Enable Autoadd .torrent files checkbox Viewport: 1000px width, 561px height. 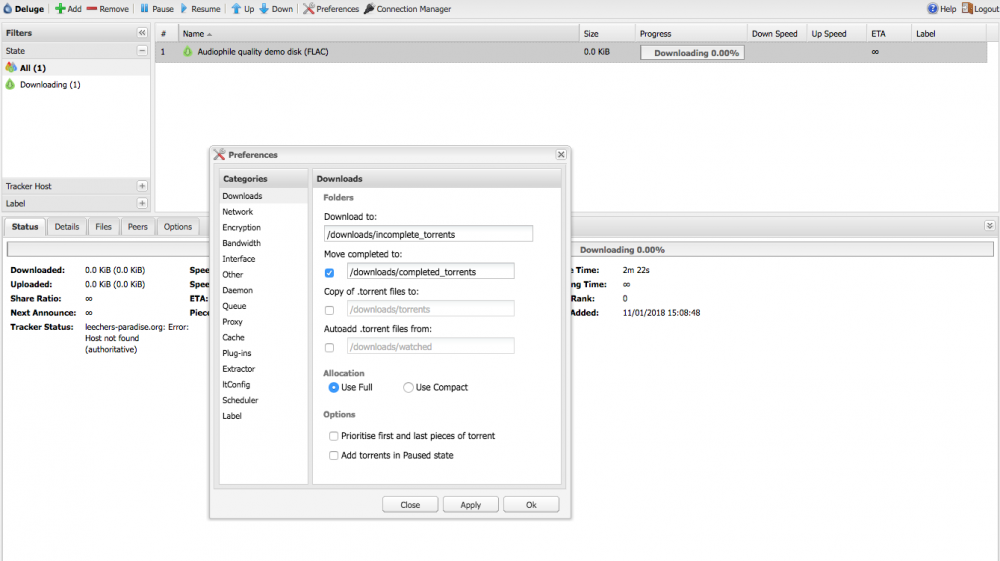pos(329,348)
